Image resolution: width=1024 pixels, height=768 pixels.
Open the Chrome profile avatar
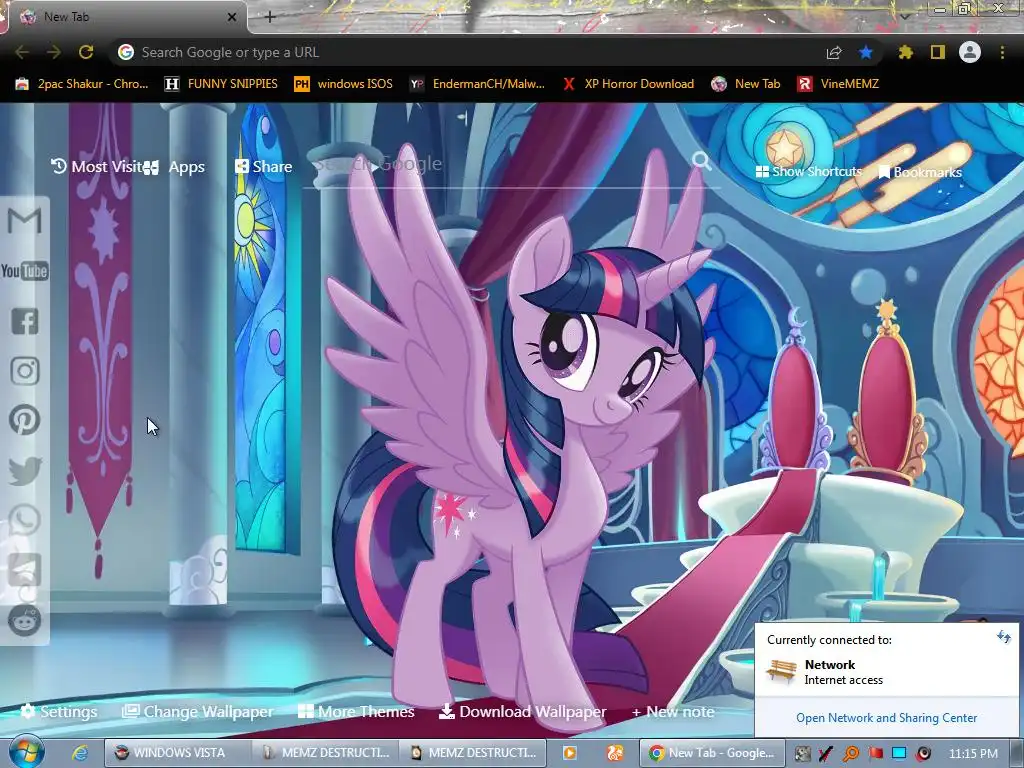tap(970, 52)
